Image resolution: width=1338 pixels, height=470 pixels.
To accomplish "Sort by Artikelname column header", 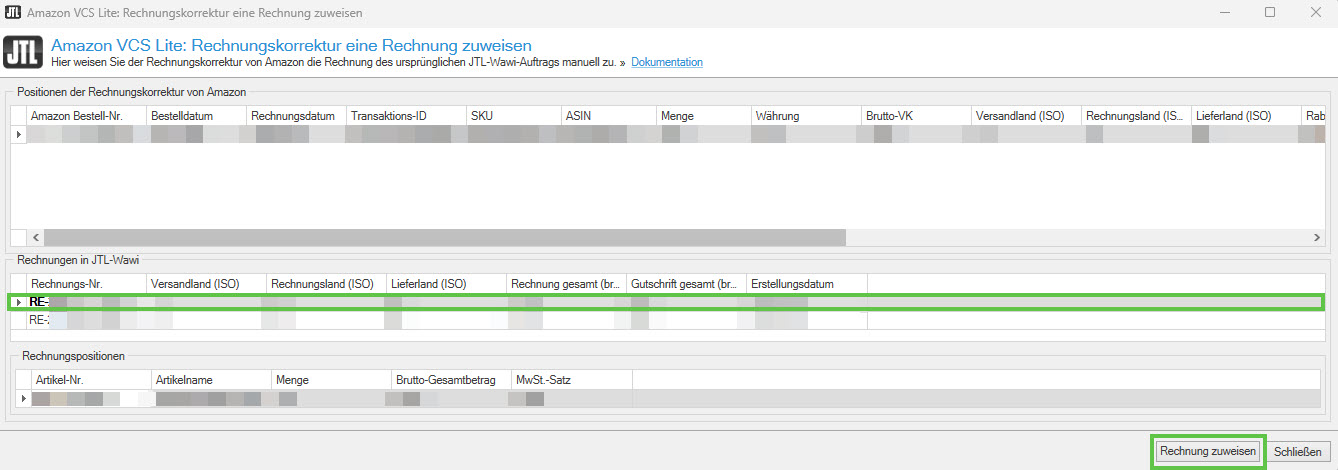I will coord(184,380).
